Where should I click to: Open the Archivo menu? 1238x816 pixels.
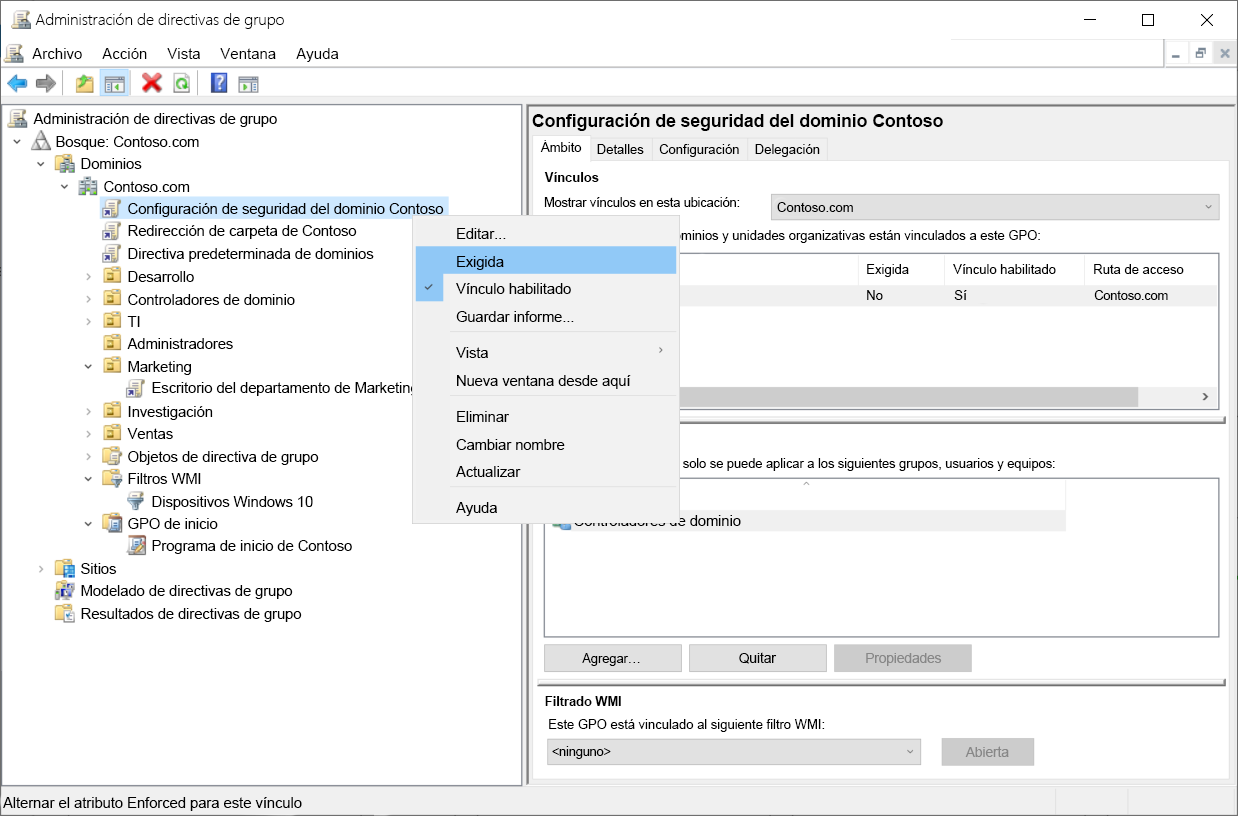pyautogui.click(x=57, y=54)
